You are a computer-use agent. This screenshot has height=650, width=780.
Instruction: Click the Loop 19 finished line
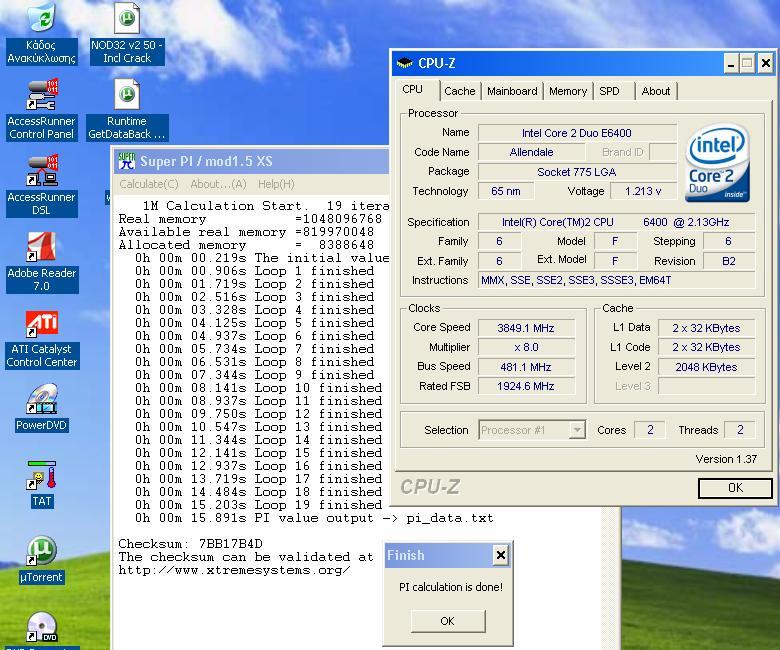coord(259,505)
